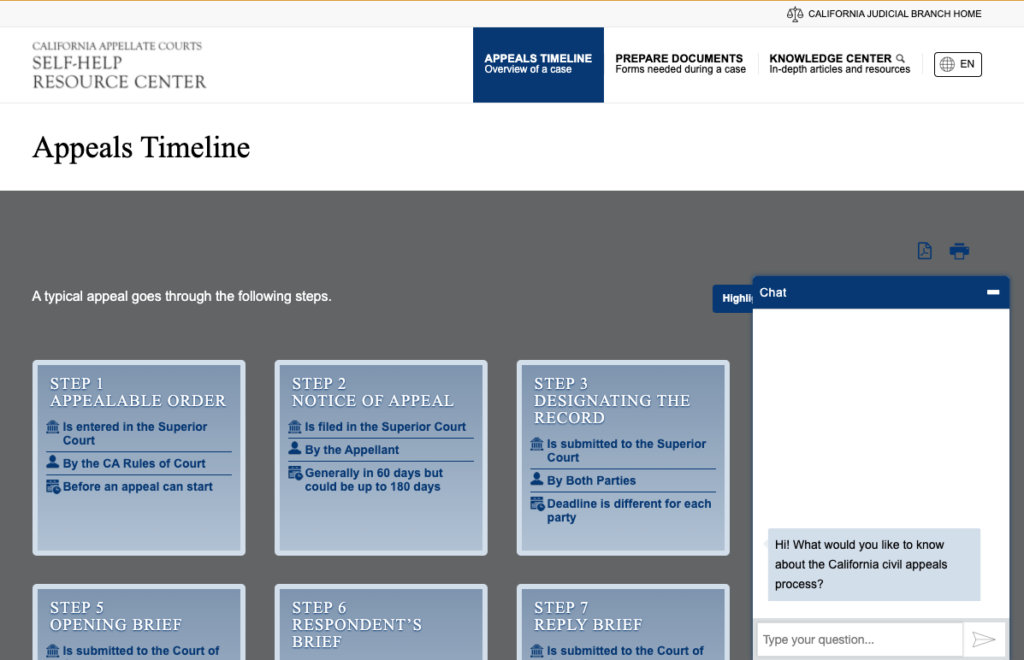Click person icon beside 'By the Appellant'
This screenshot has width=1024, height=660.
click(x=295, y=448)
